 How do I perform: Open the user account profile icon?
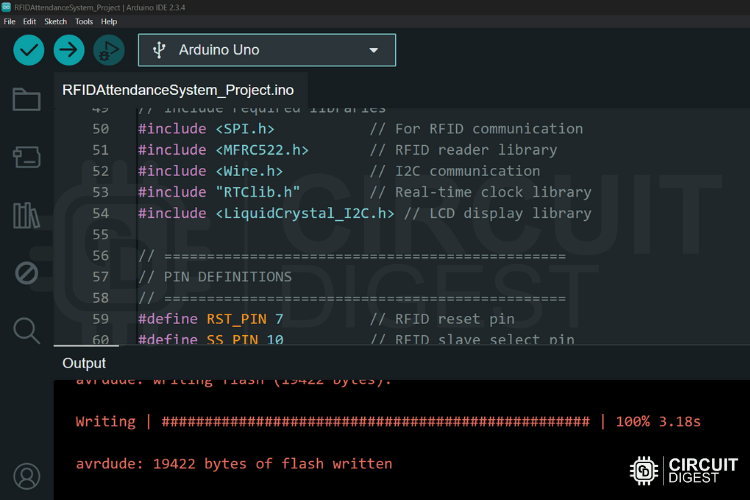[x=27, y=476]
